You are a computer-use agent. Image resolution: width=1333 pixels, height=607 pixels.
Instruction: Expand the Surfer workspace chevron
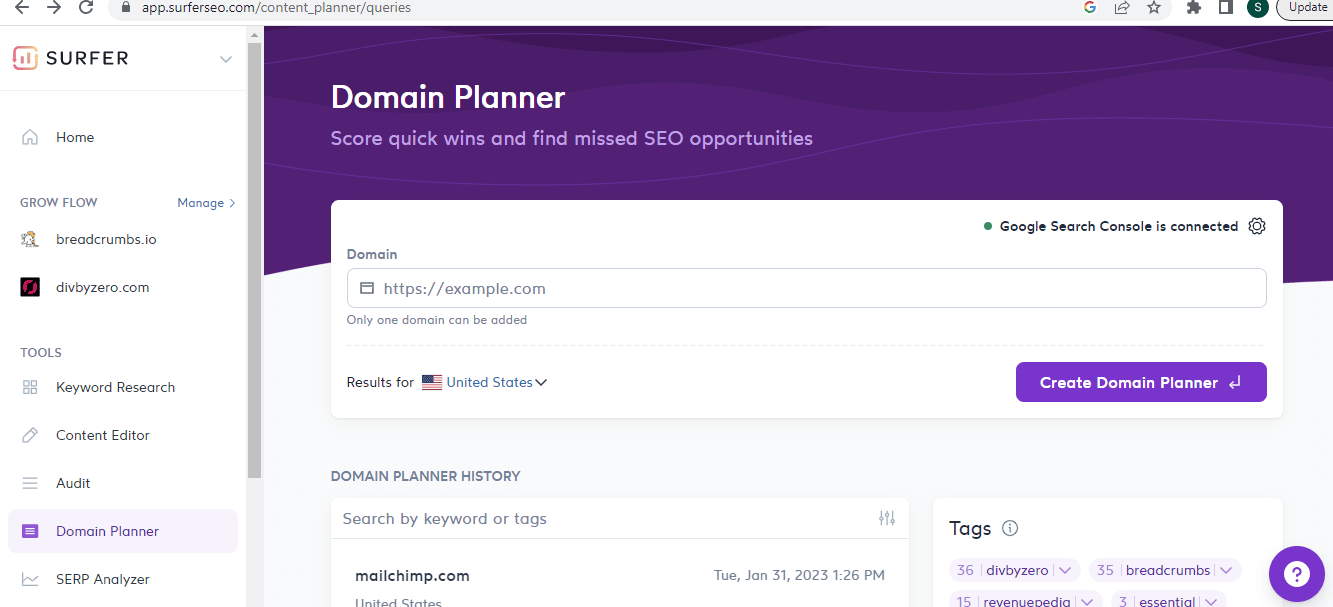[225, 59]
